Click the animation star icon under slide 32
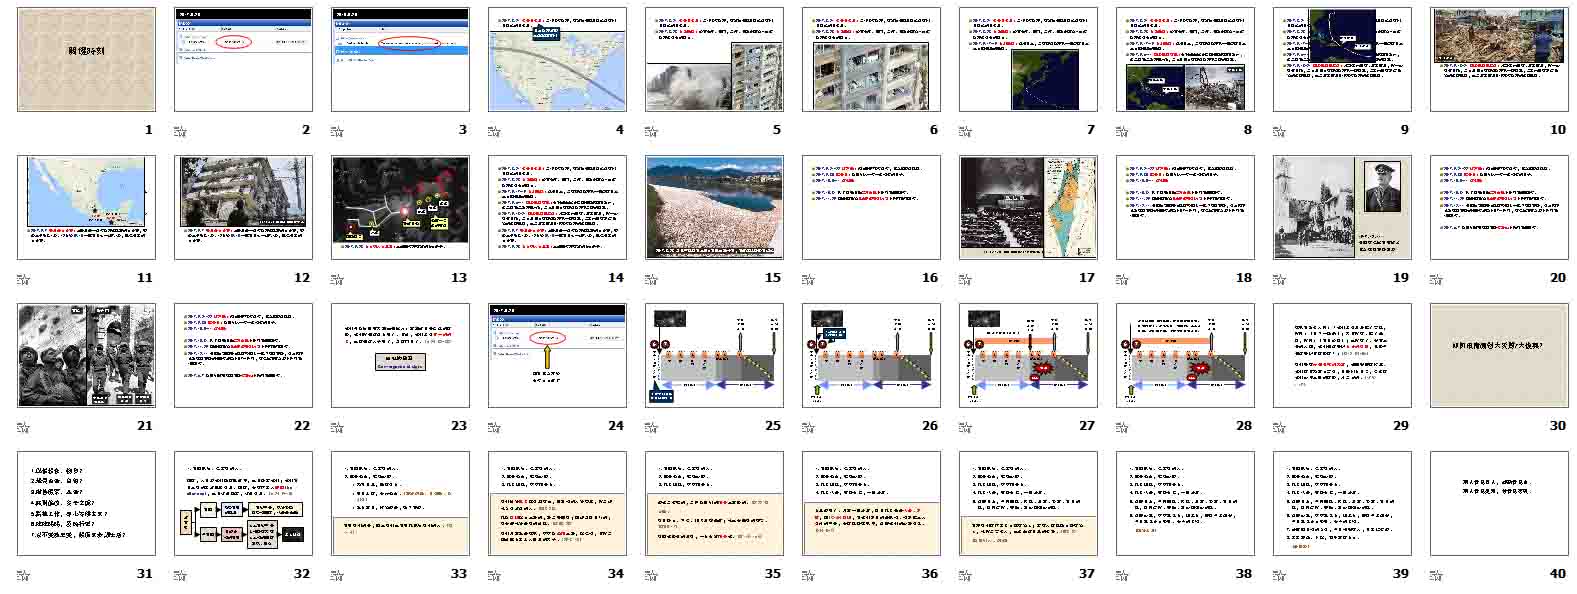Viewport: 1577px width, 594px height. [x=180, y=574]
